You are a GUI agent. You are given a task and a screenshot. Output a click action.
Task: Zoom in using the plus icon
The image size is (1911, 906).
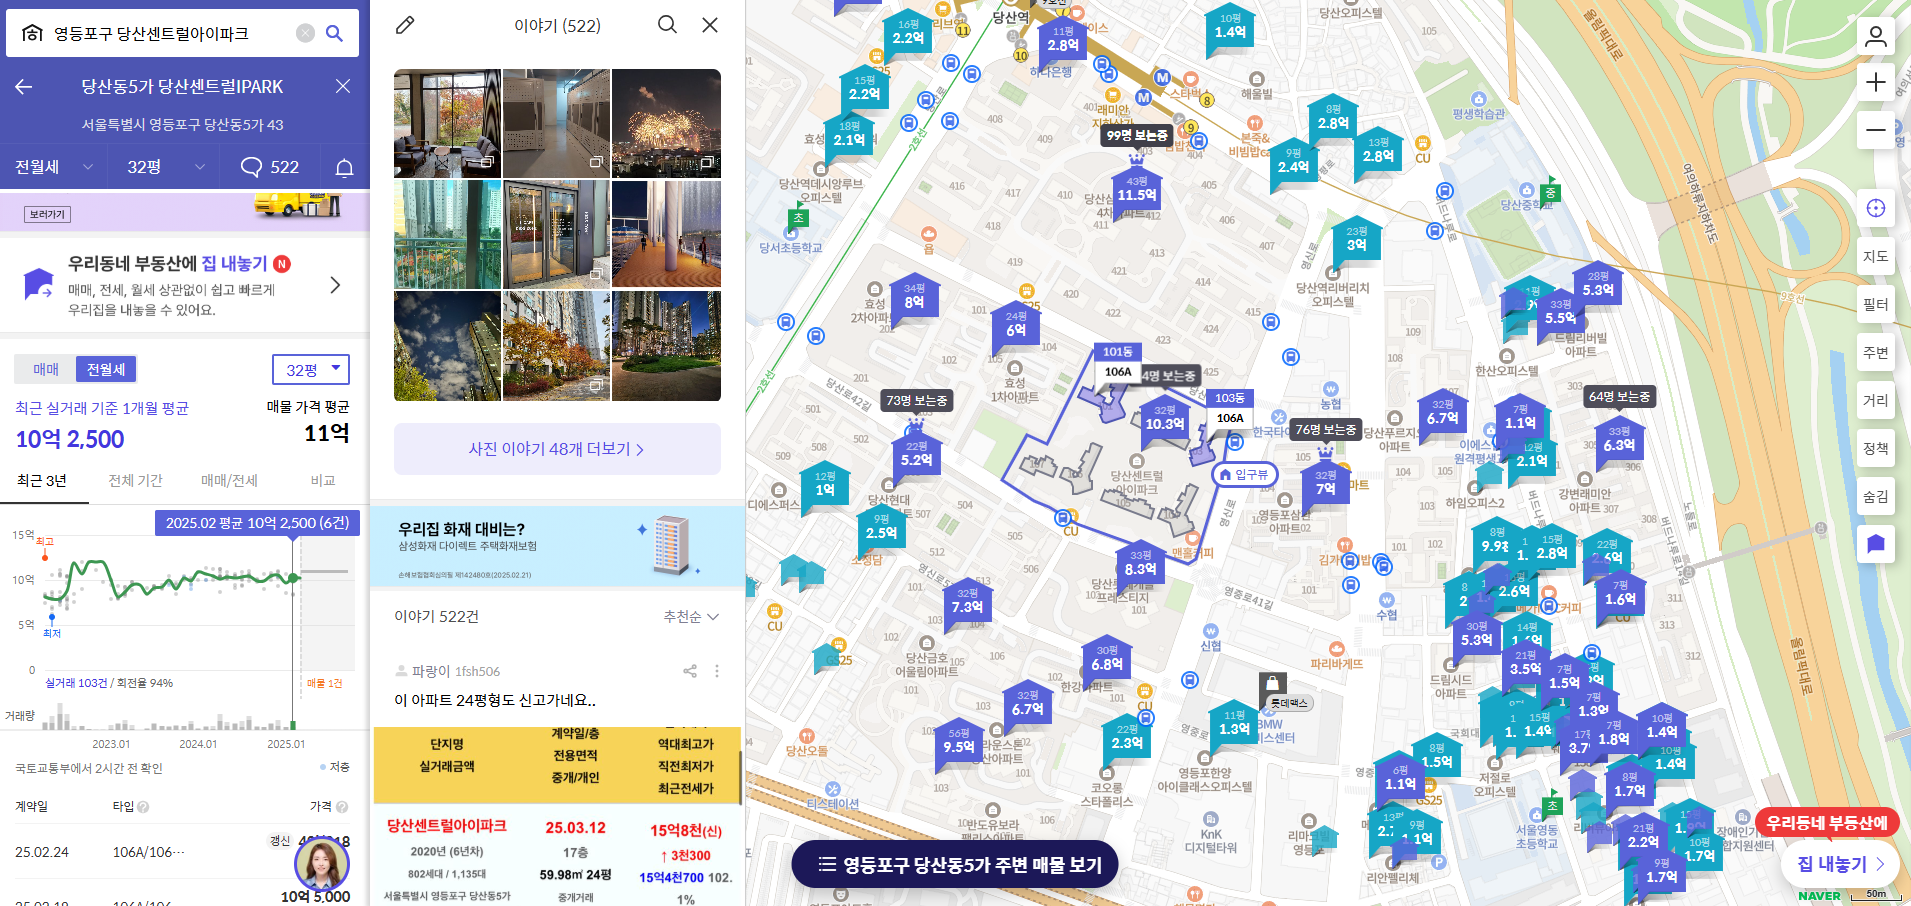click(x=1877, y=82)
